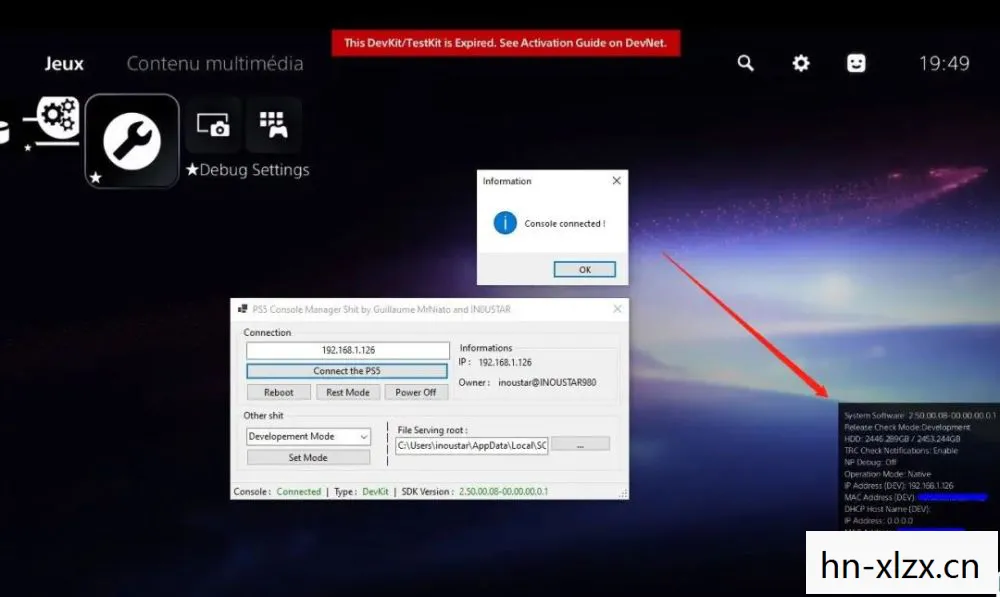Open the game library grid tile
The image size is (1000, 597).
pos(274,124)
